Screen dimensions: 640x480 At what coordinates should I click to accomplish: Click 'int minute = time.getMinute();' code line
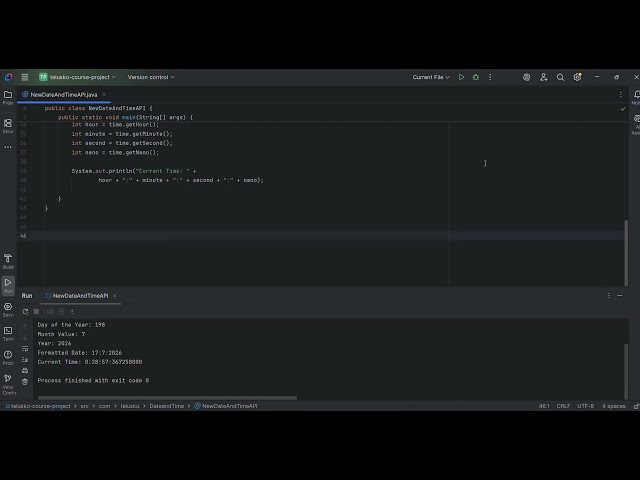pos(122,134)
